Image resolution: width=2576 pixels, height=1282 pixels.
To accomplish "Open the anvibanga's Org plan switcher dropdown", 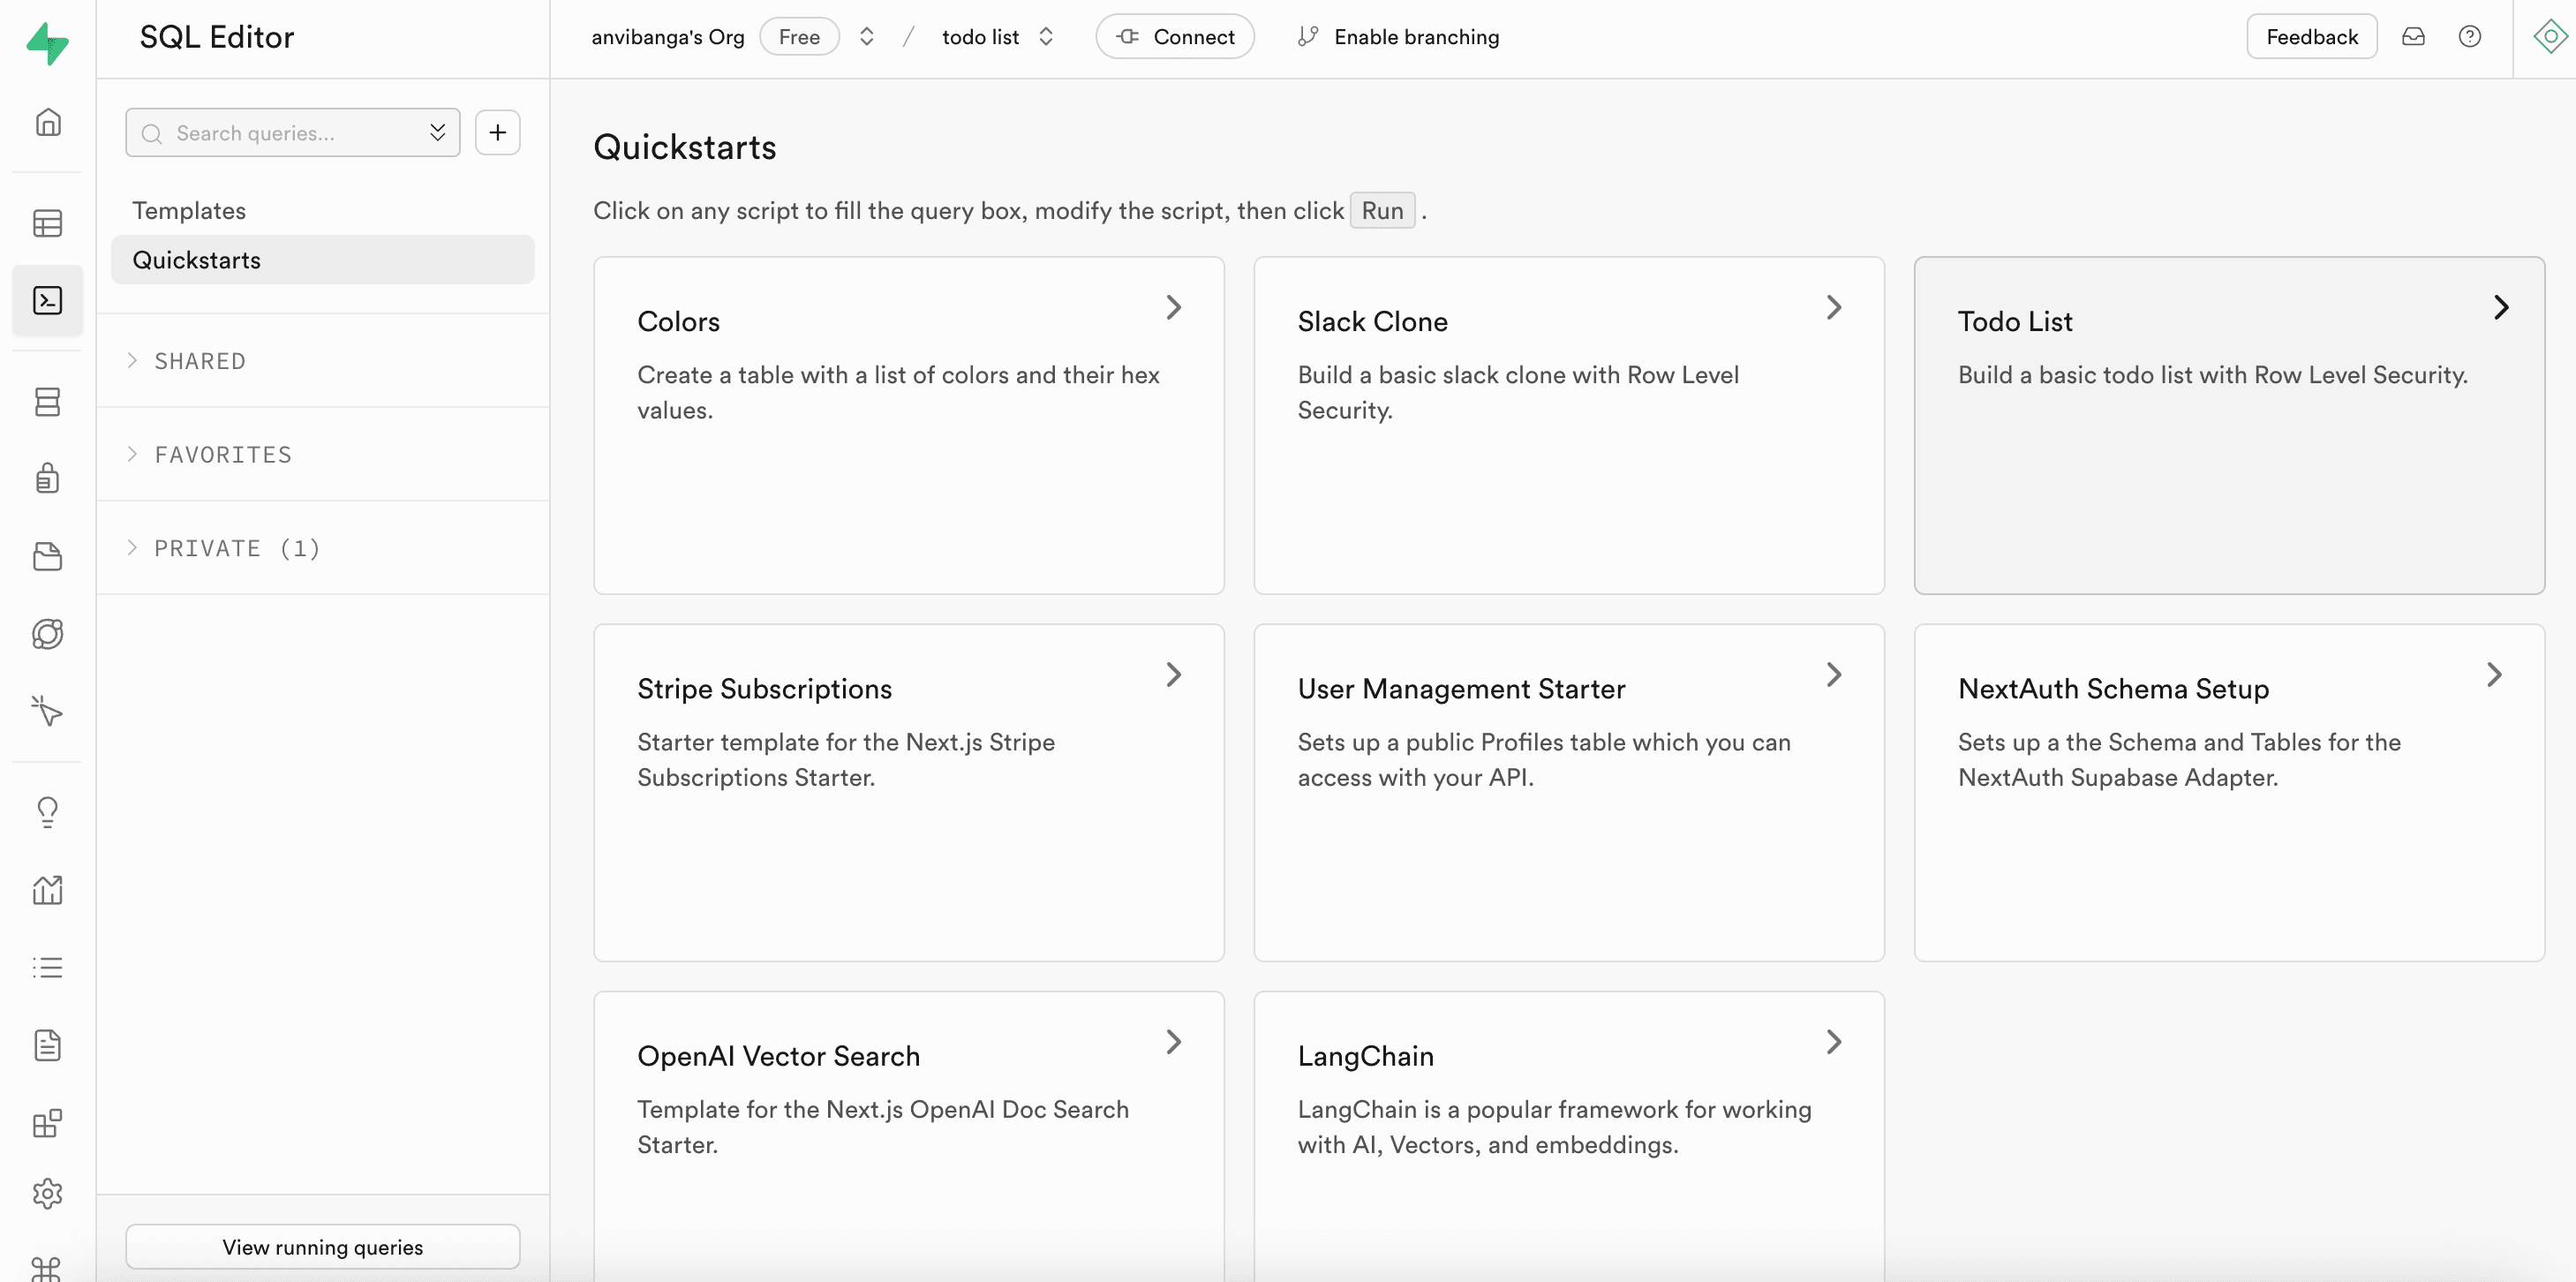I will 866,36.
